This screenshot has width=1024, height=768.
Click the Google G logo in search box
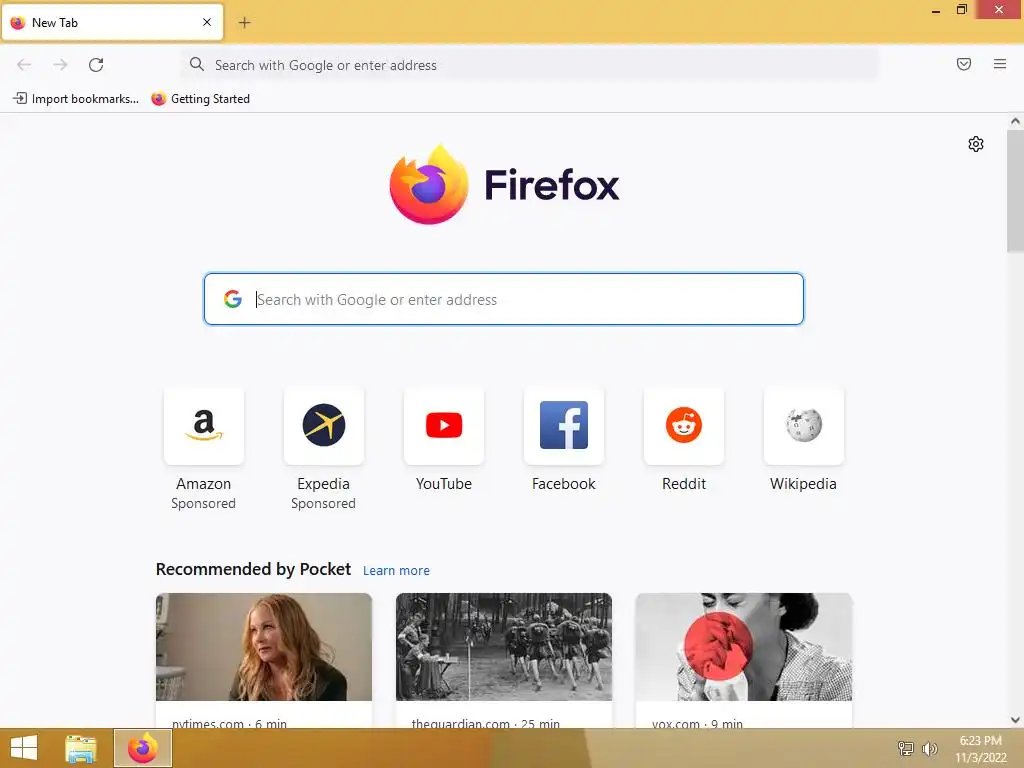[232, 299]
